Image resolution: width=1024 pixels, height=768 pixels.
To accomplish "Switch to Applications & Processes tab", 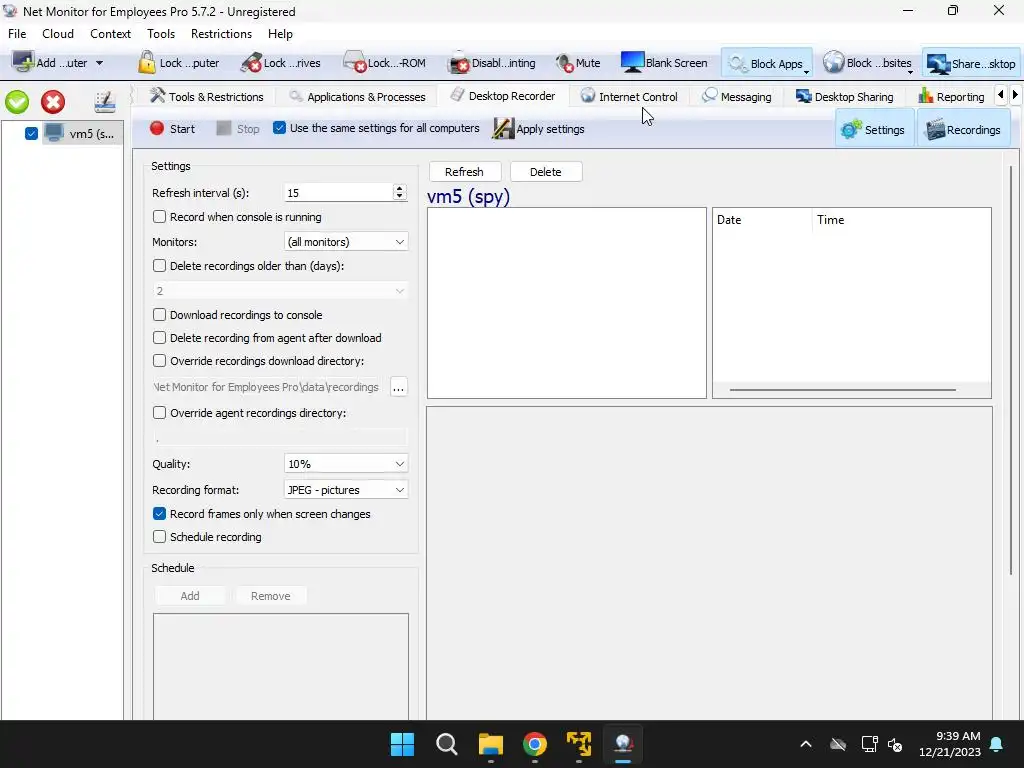I will point(357,97).
